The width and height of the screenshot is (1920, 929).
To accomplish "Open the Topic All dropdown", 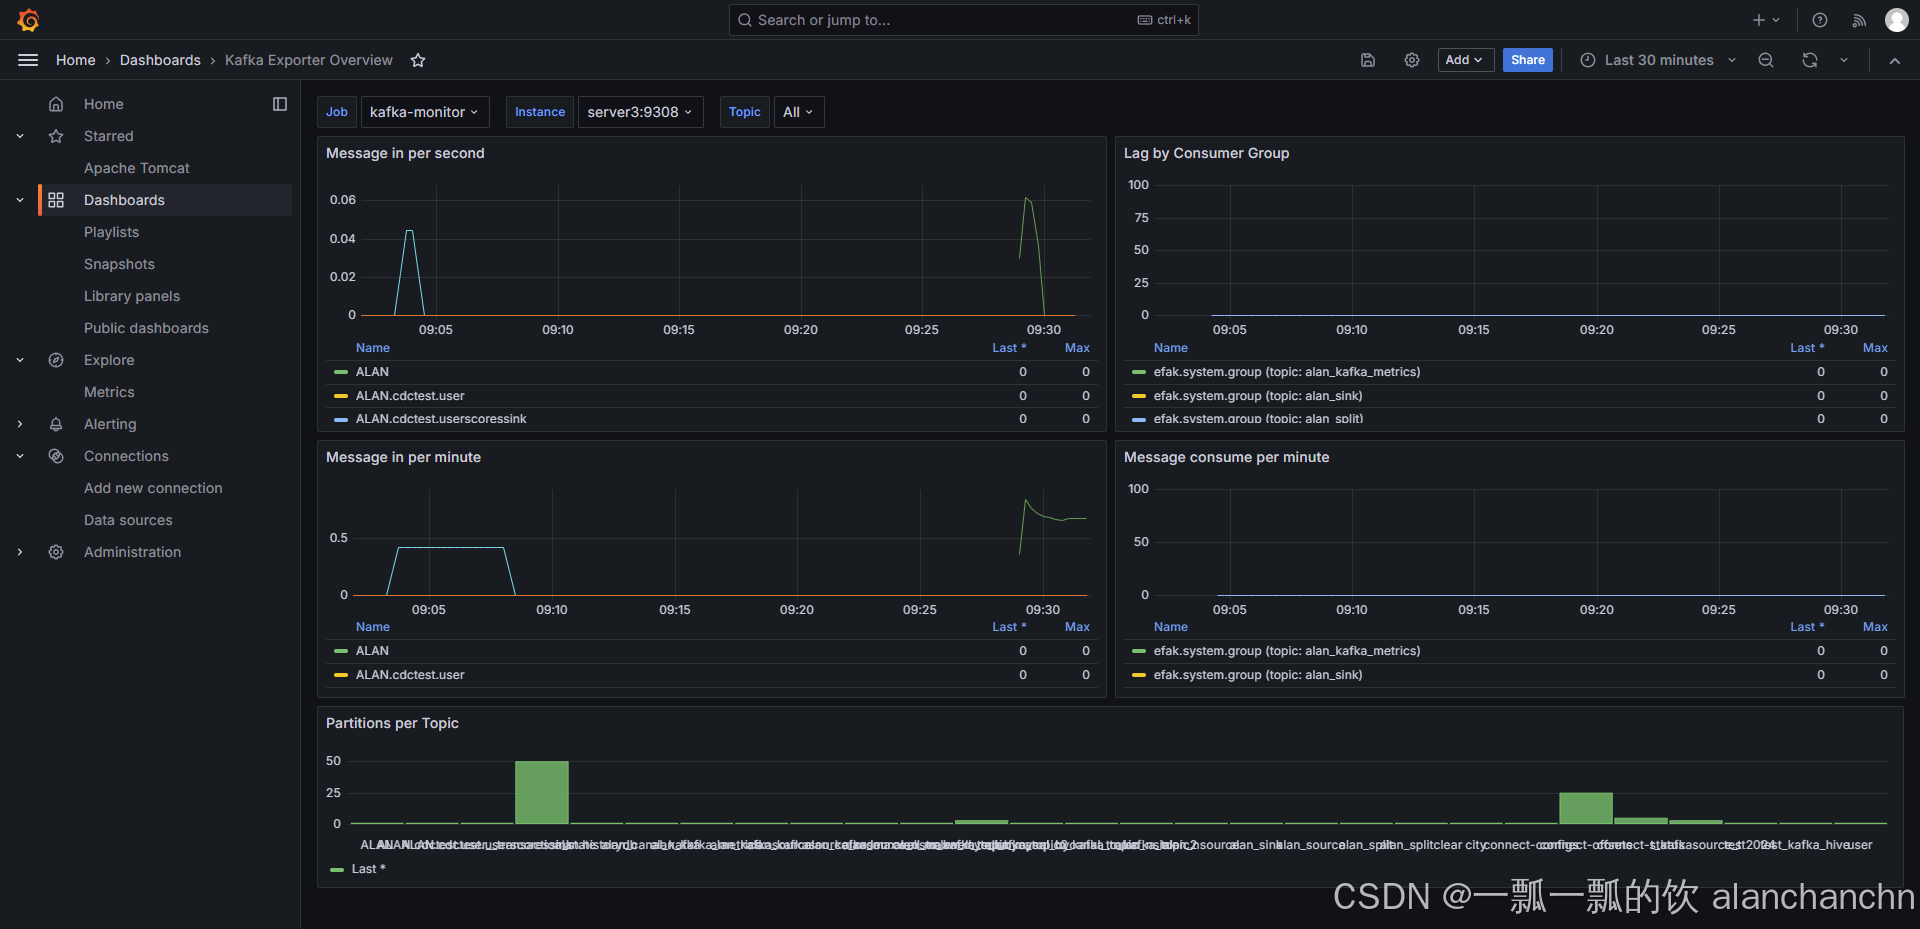I will tap(798, 112).
